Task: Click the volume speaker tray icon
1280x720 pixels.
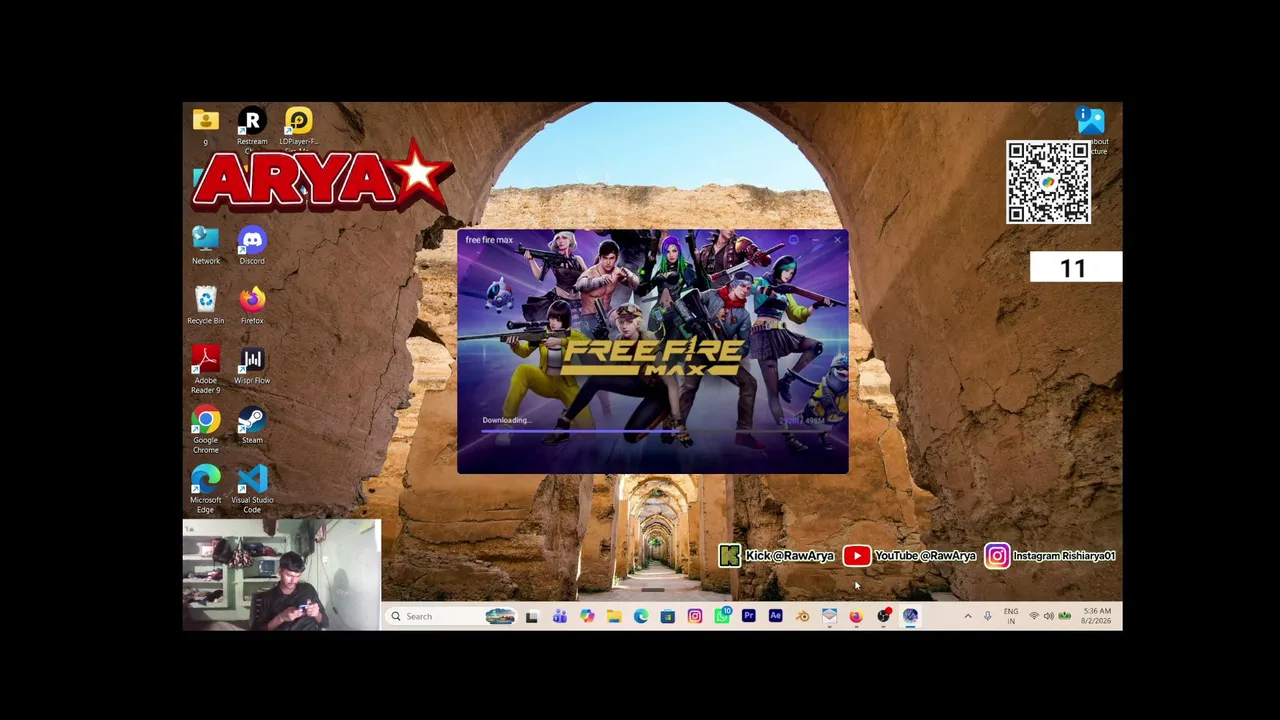Action: [x=1048, y=616]
